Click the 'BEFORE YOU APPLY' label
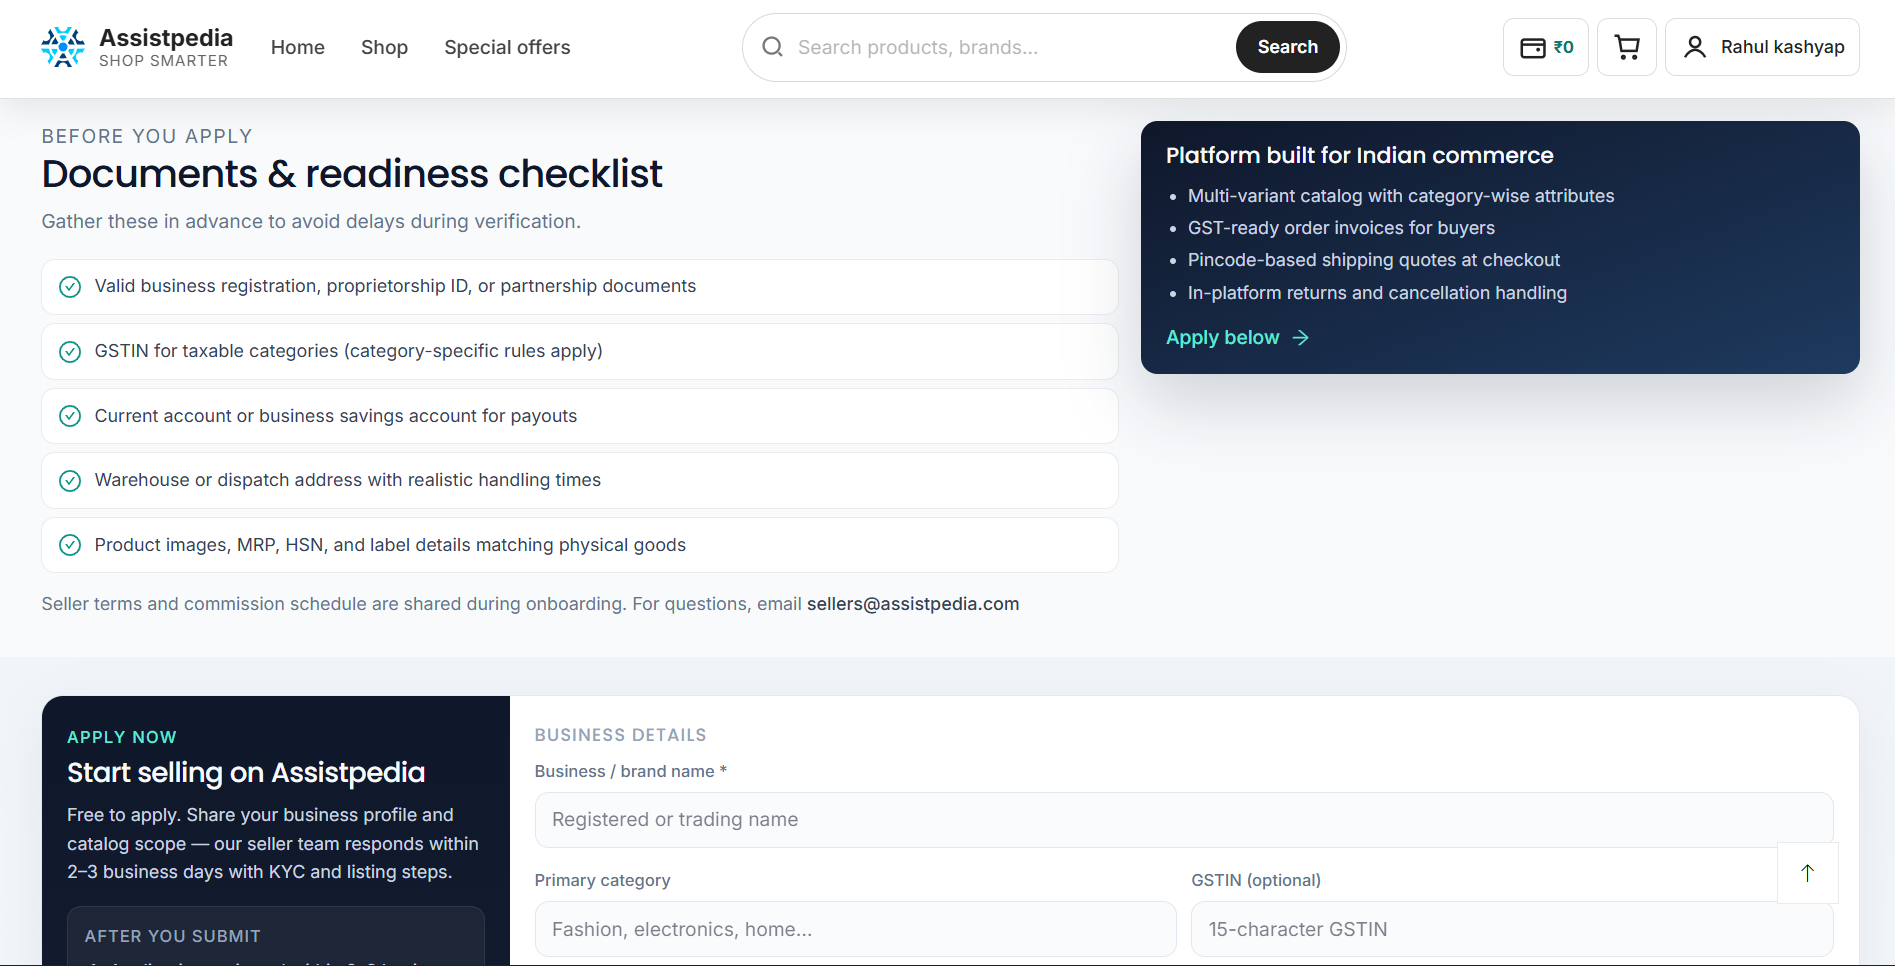 pyautogui.click(x=147, y=136)
